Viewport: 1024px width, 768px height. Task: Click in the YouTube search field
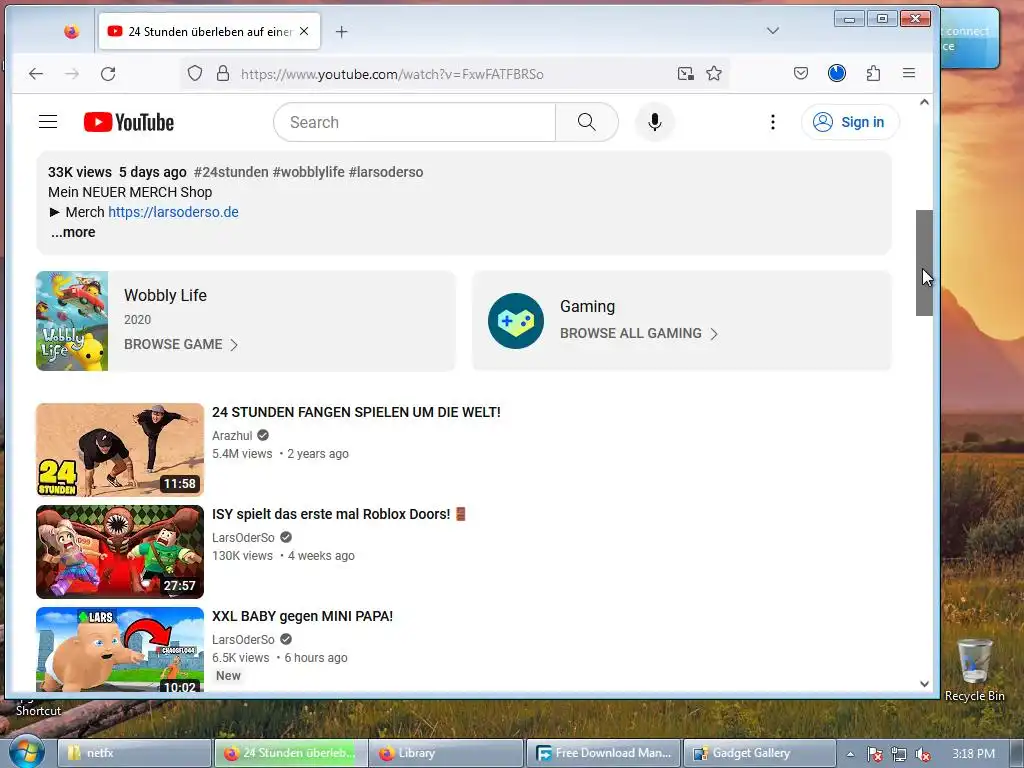click(x=414, y=122)
